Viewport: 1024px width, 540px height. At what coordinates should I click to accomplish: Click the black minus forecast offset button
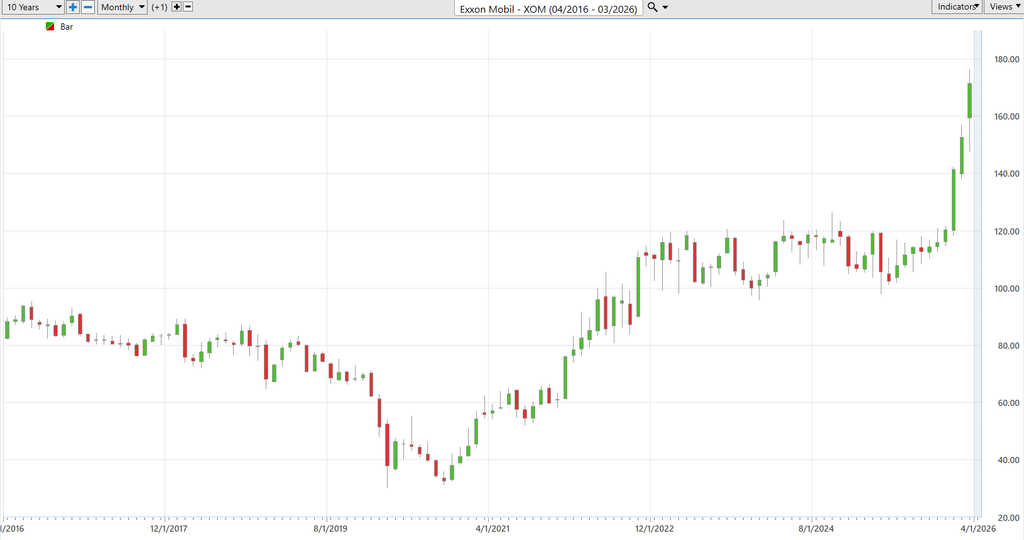(189, 7)
